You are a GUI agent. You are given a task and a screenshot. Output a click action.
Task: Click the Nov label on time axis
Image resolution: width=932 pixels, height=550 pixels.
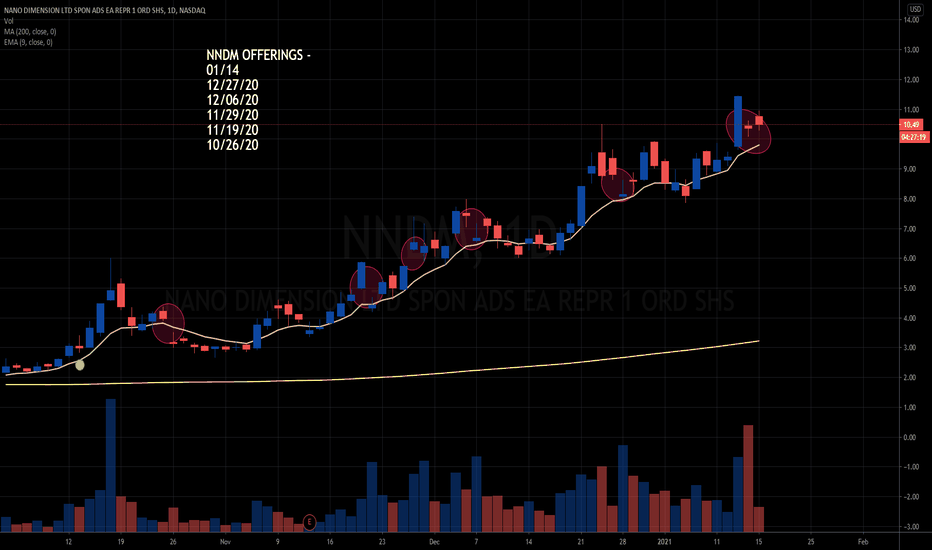[225, 542]
